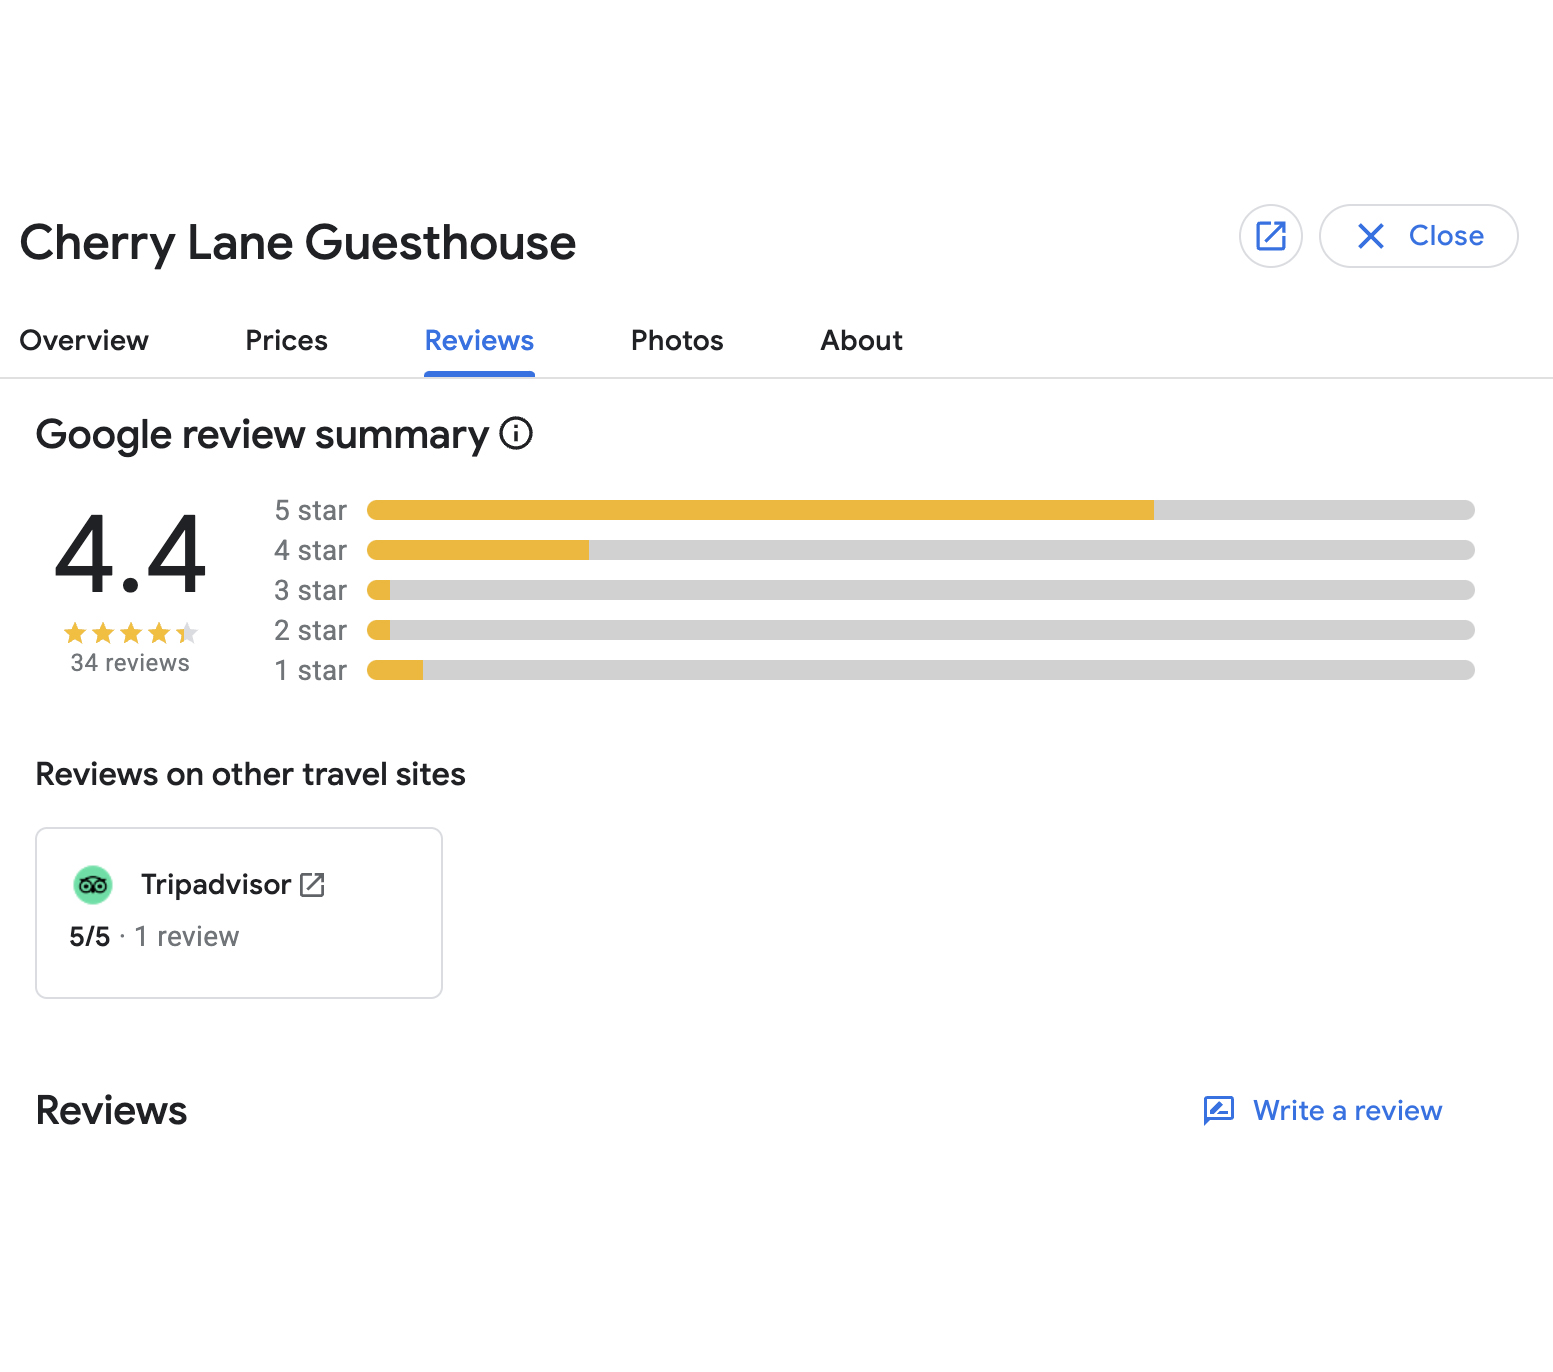The width and height of the screenshot is (1553, 1372).
Task: Click the Tripadvisor owl logo
Action: click(x=93, y=885)
